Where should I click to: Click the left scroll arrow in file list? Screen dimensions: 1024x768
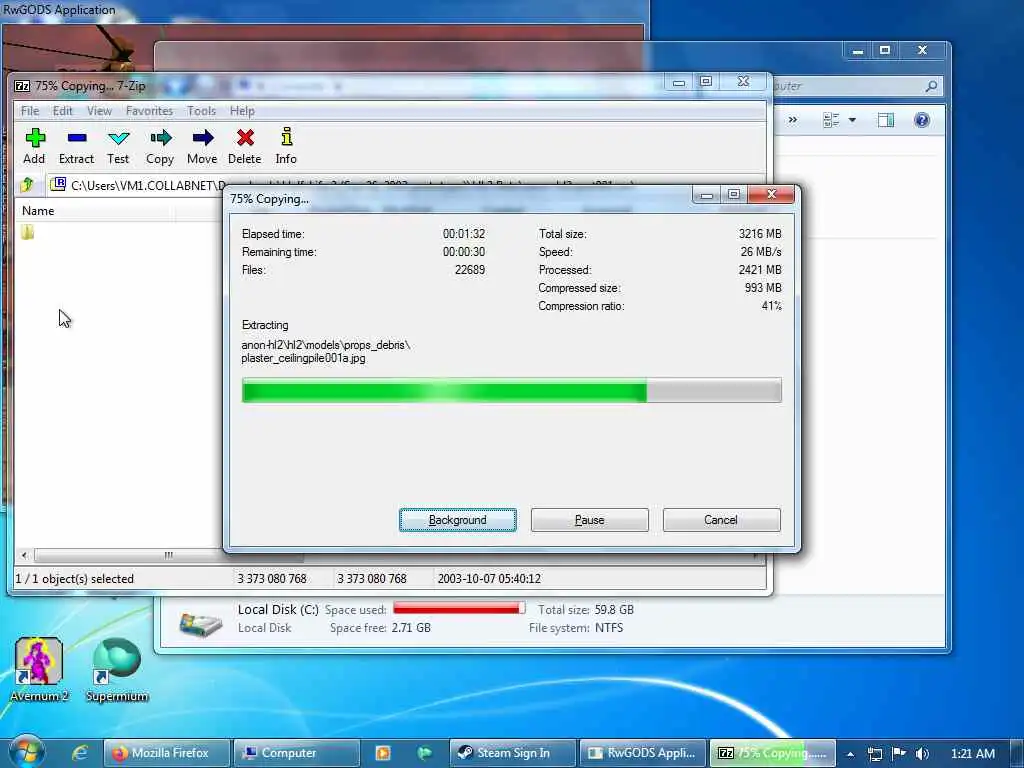coord(24,555)
